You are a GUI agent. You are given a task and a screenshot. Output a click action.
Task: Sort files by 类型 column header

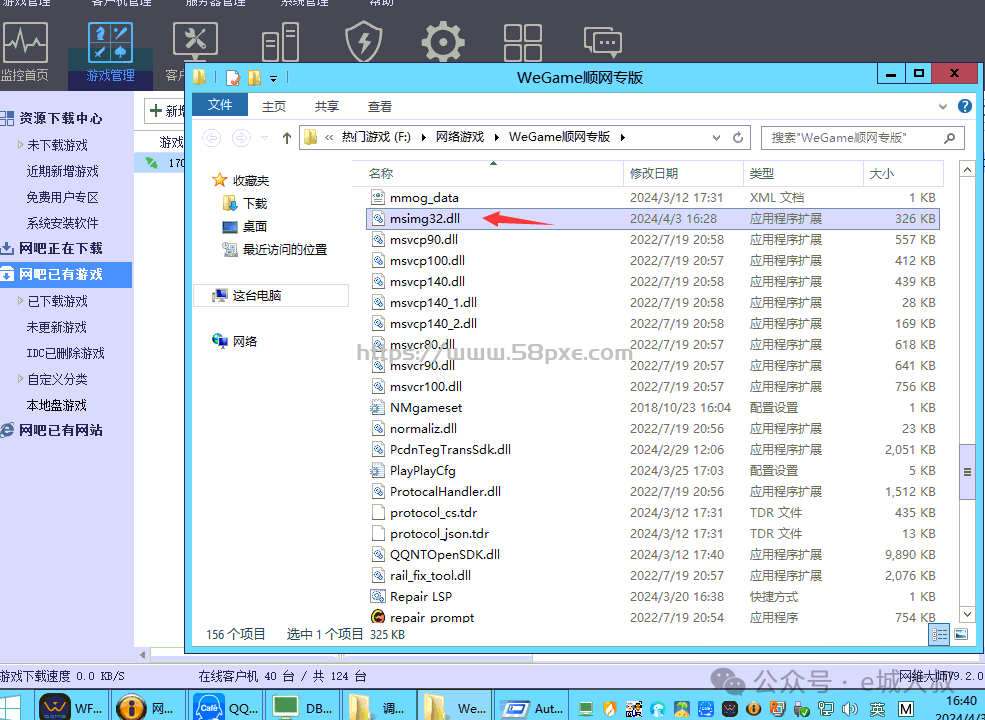coord(803,173)
